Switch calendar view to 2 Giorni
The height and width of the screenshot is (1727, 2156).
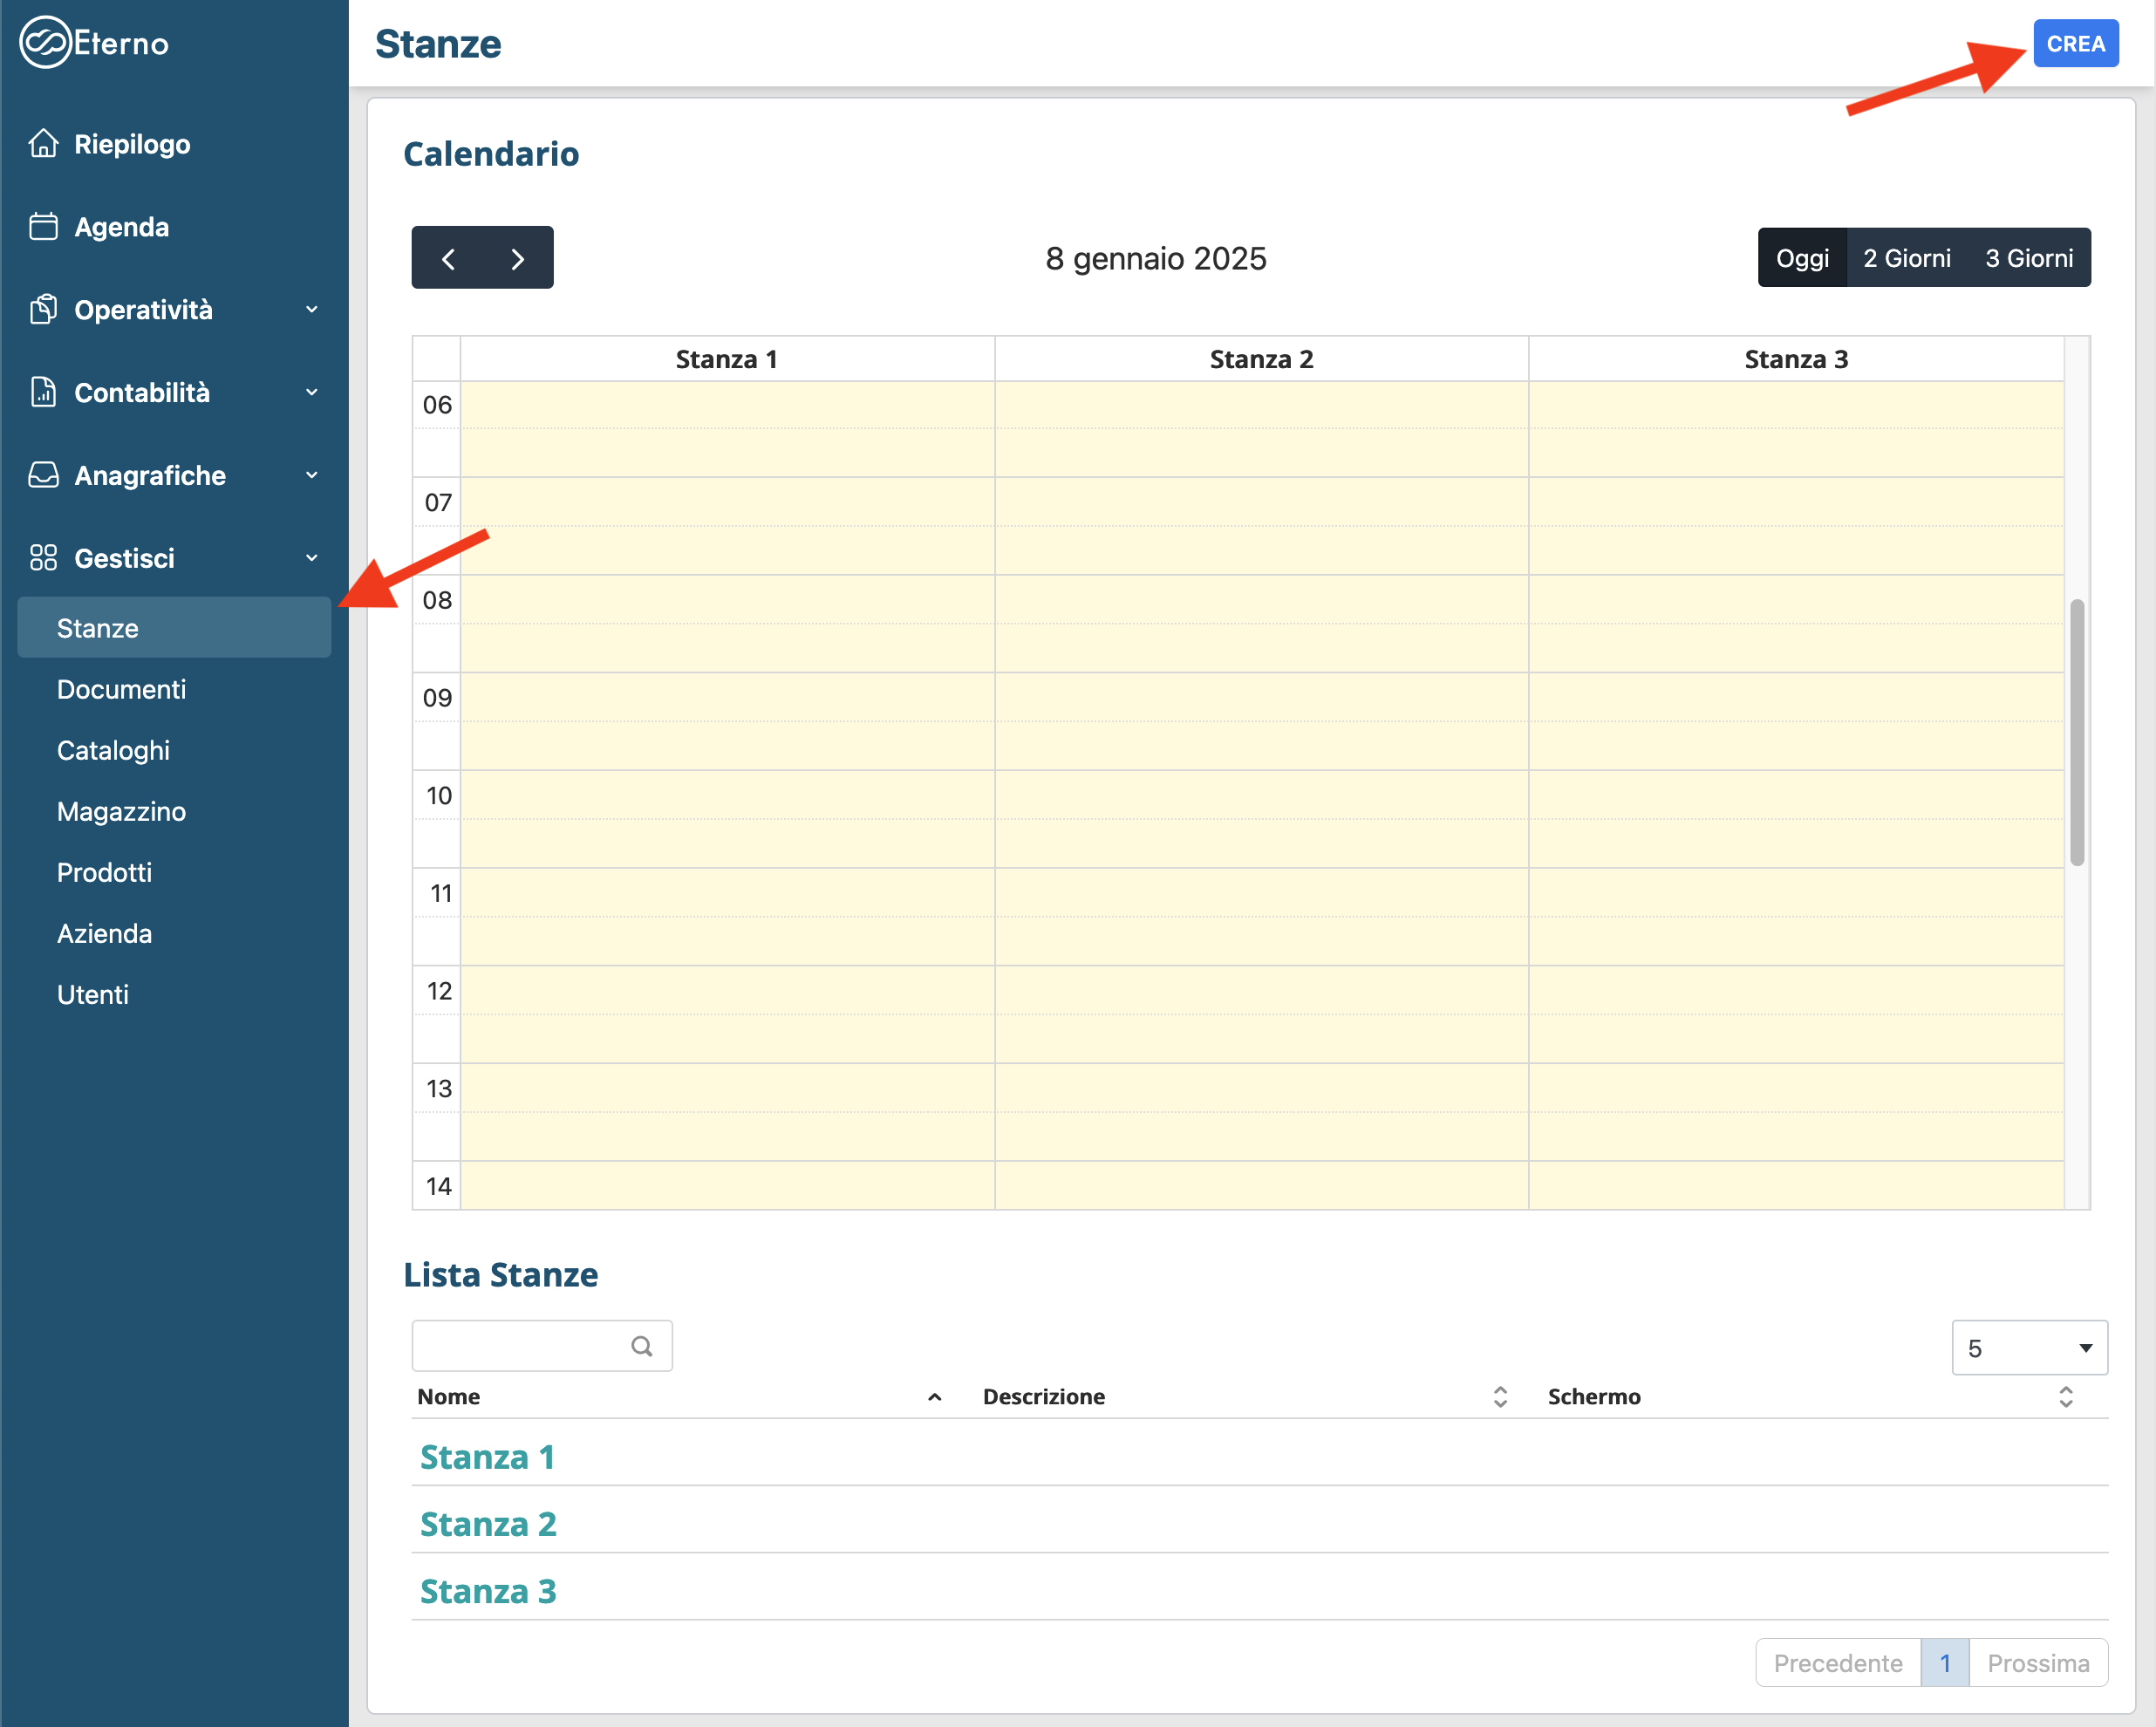coord(1906,258)
